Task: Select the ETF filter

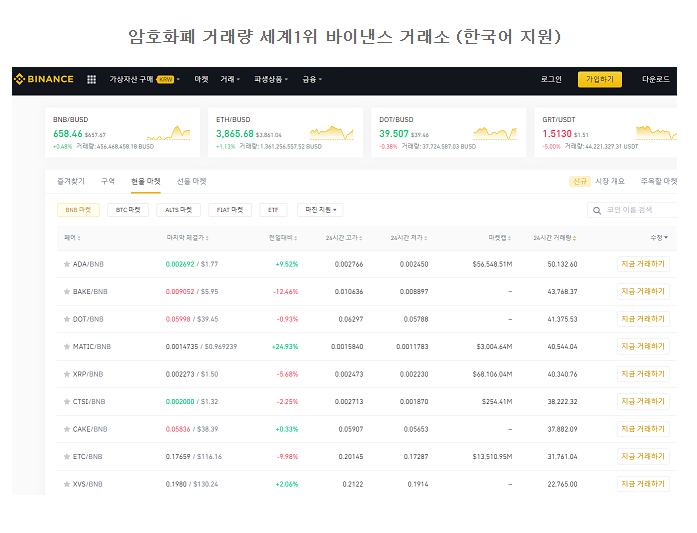Action: tap(273, 210)
